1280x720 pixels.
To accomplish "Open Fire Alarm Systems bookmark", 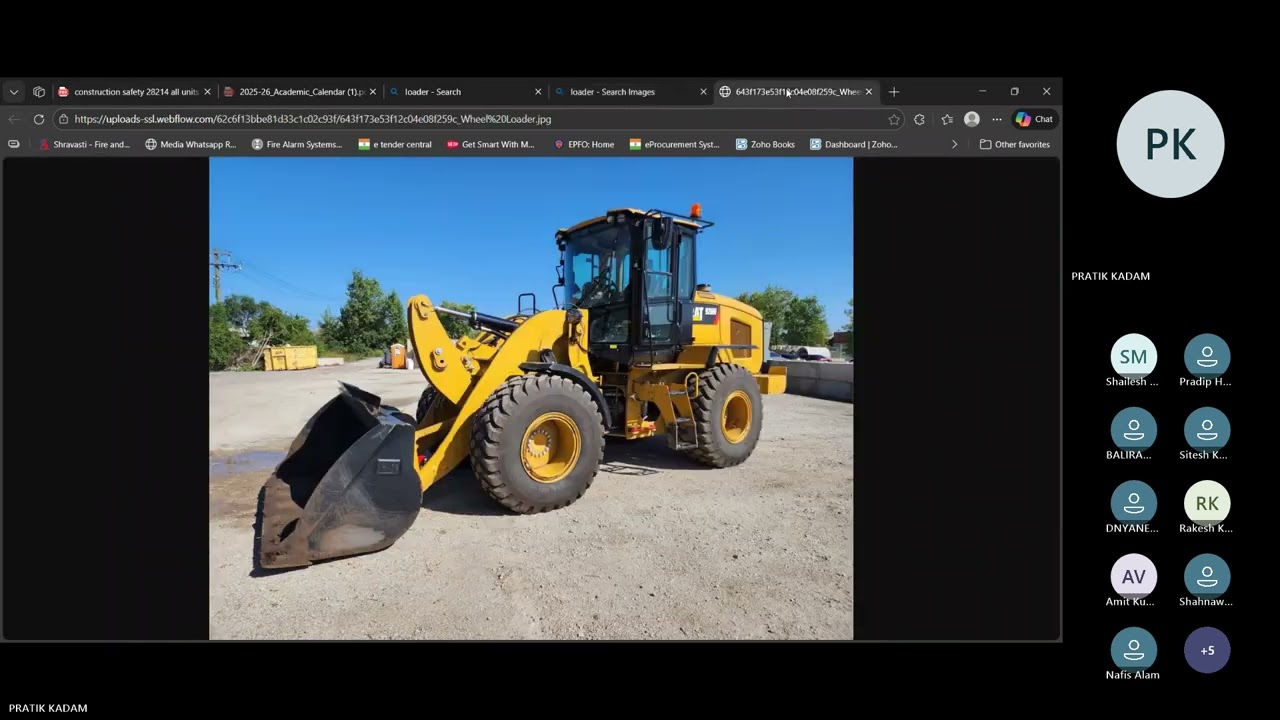I will click(297, 144).
